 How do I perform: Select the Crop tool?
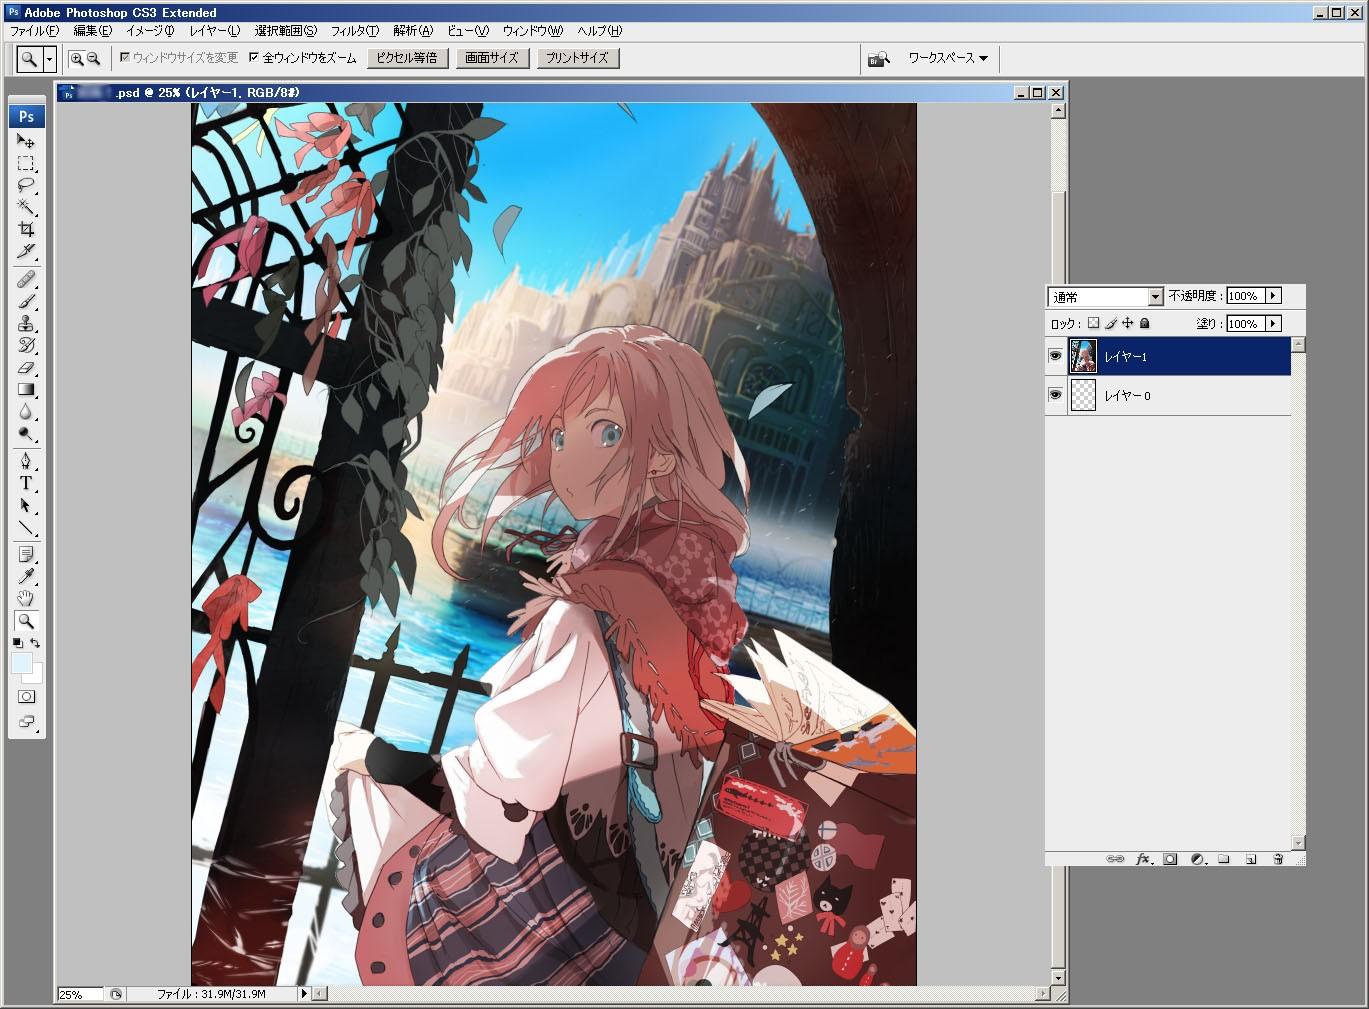click(26, 229)
